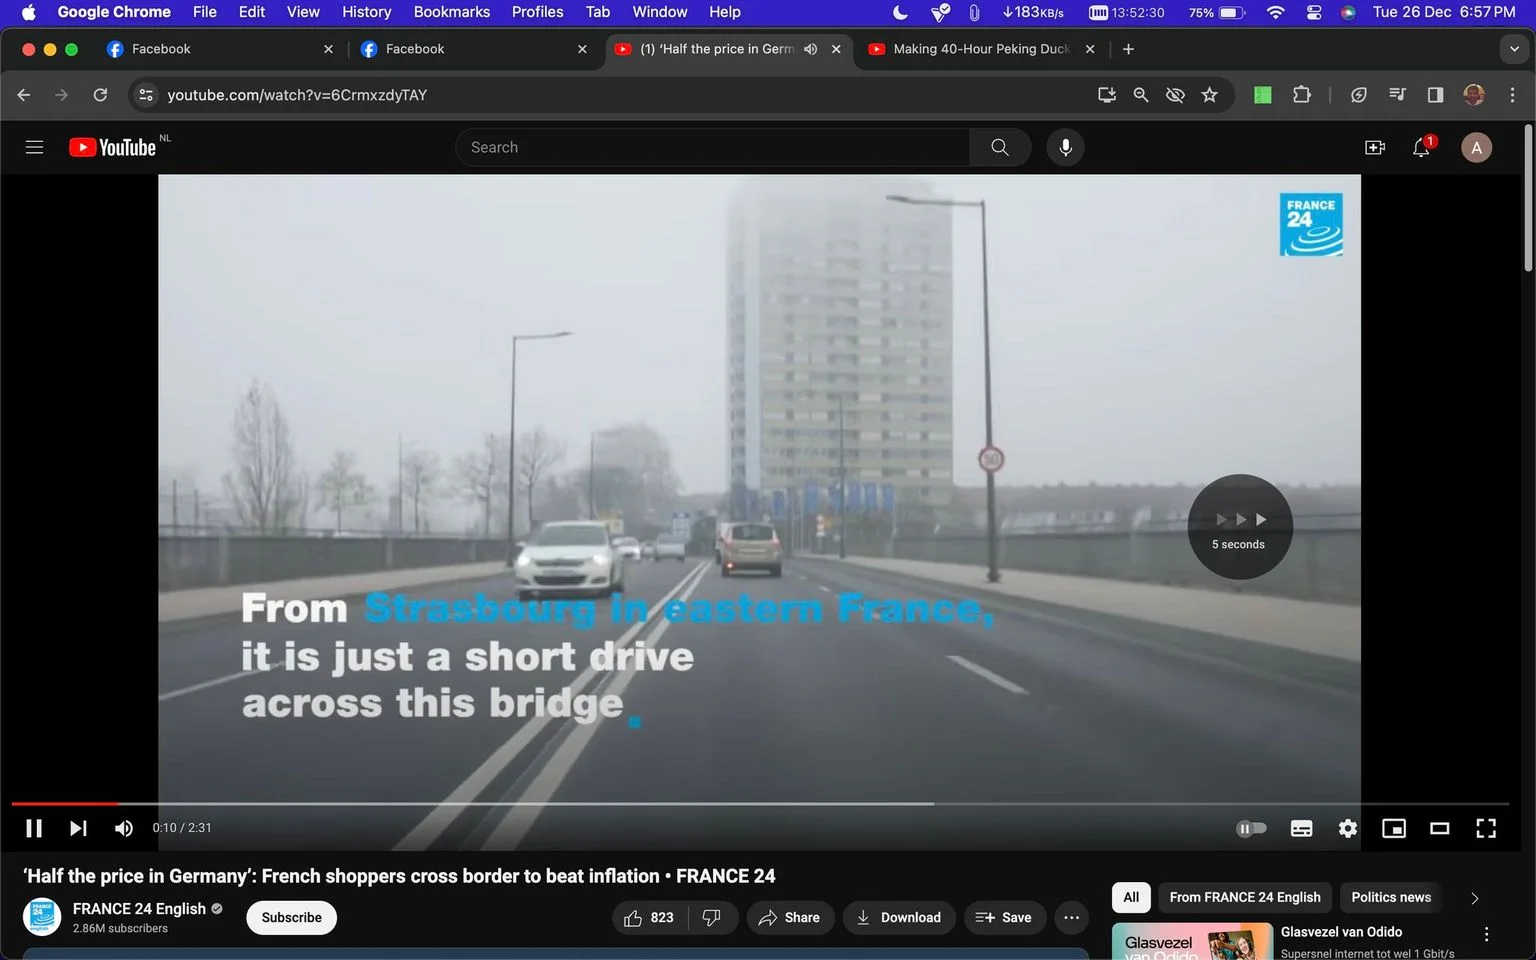Open more actions three-dot menu

1072,918
